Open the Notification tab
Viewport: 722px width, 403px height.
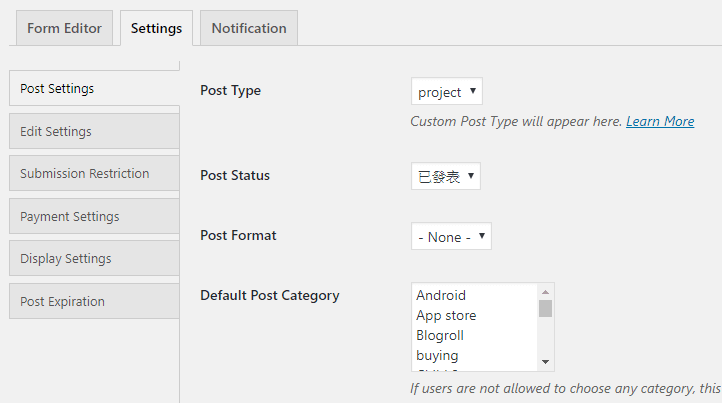[248, 28]
